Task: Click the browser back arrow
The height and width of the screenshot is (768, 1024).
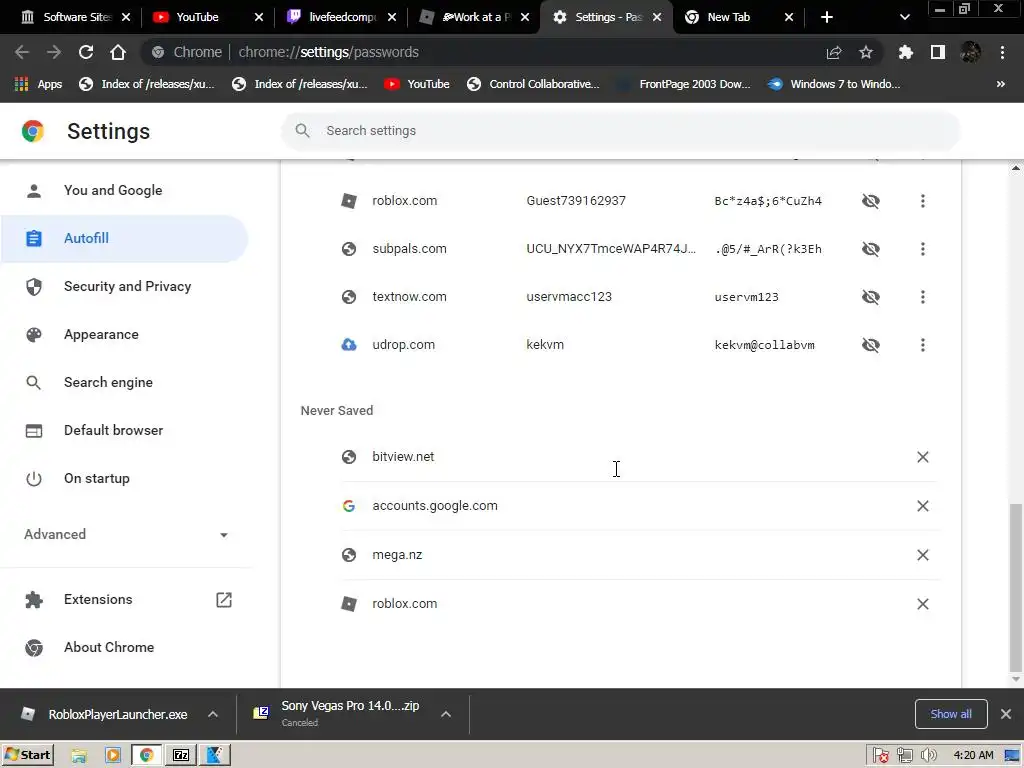Action: click(x=22, y=52)
